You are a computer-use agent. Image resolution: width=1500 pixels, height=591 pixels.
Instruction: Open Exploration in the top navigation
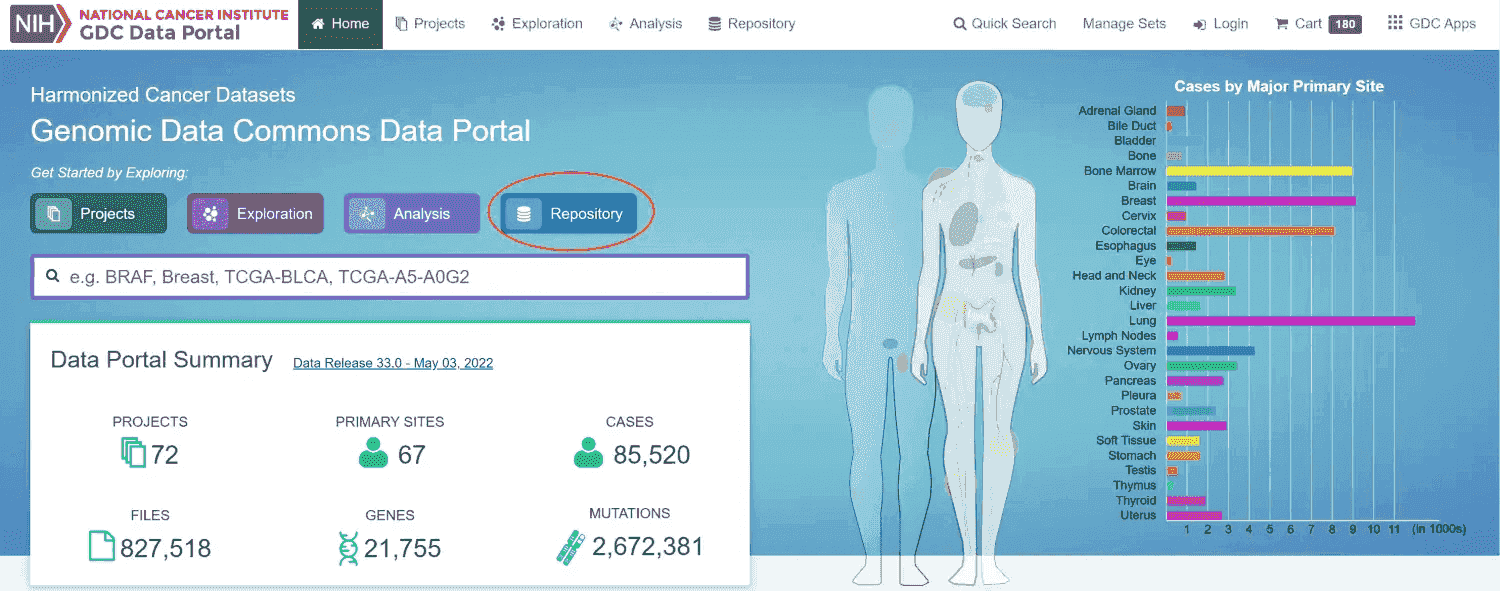point(537,23)
